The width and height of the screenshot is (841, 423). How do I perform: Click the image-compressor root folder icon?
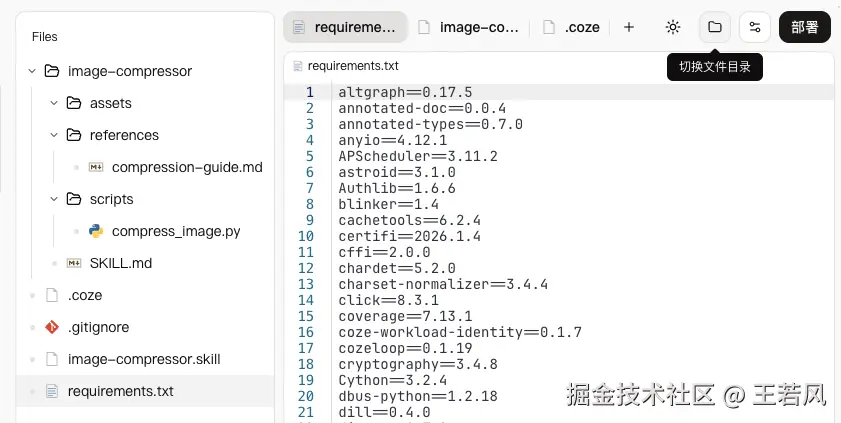coord(51,71)
